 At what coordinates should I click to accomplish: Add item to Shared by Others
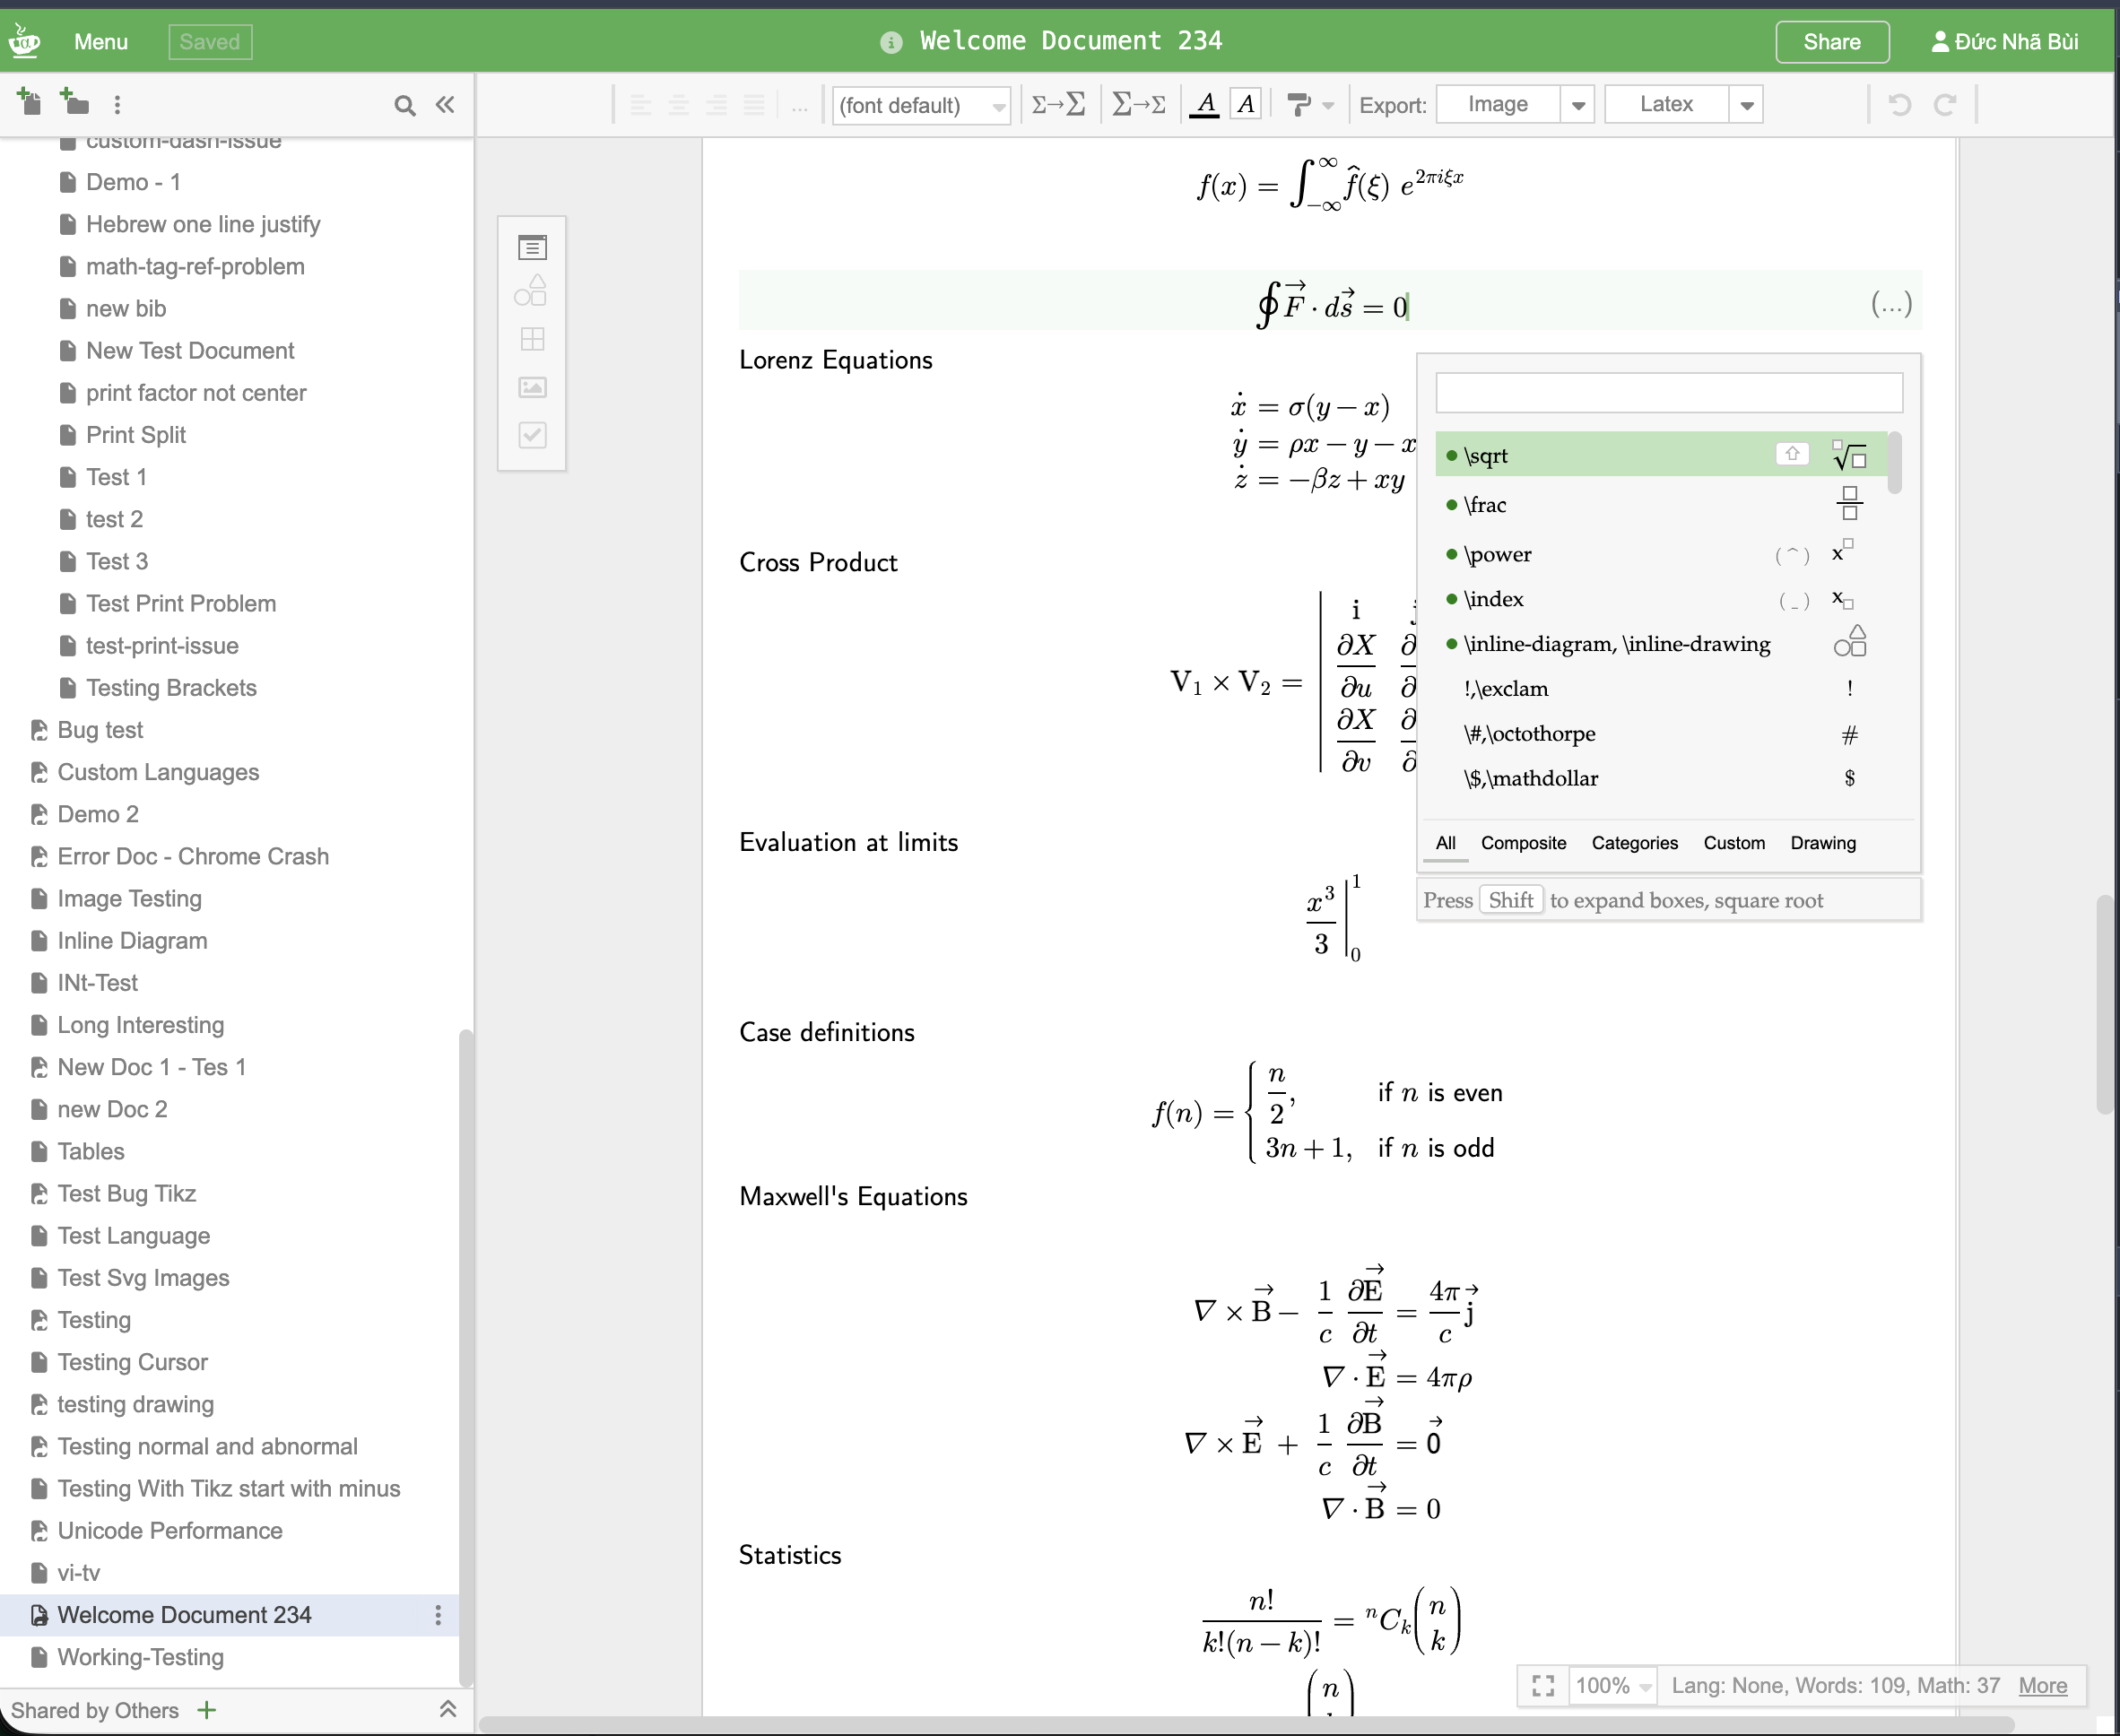click(x=207, y=1710)
